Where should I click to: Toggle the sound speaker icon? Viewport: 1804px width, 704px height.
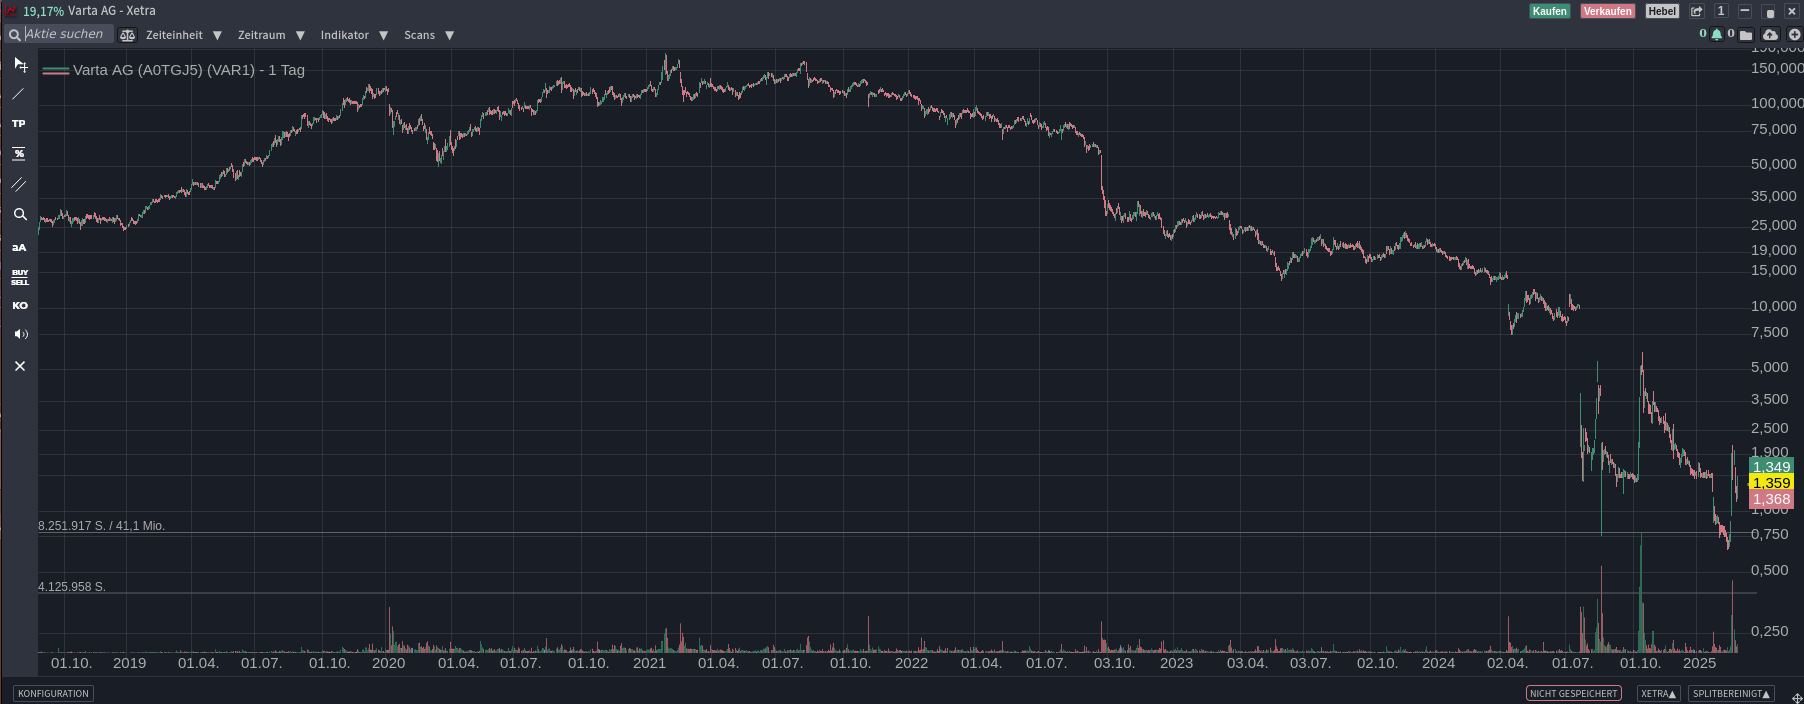20,334
